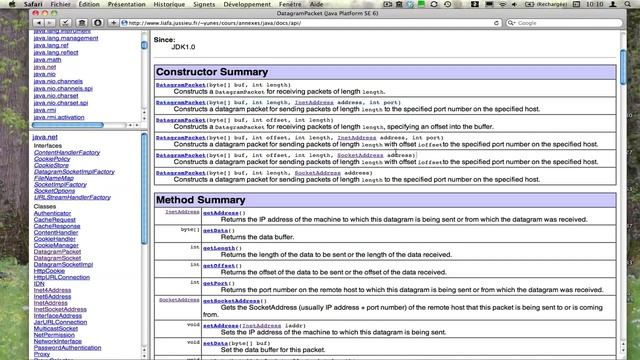The width and height of the screenshot is (640, 360).
Task: Go back with the Safari back arrow
Action: pos(39,23)
